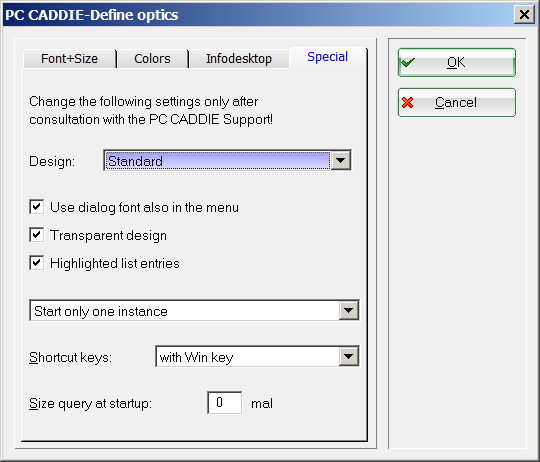Image resolution: width=540 pixels, height=462 pixels.
Task: Select the Standard design combo box text
Action: pyautogui.click(x=135, y=161)
